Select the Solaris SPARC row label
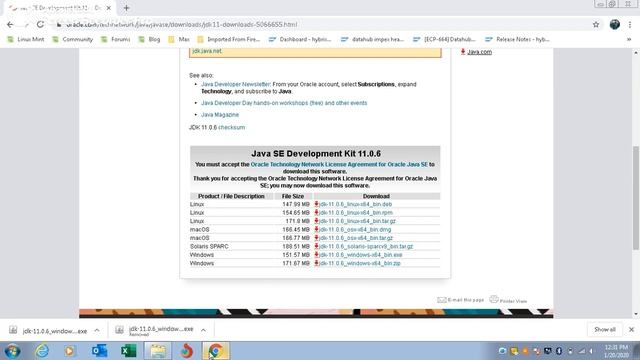 point(209,247)
